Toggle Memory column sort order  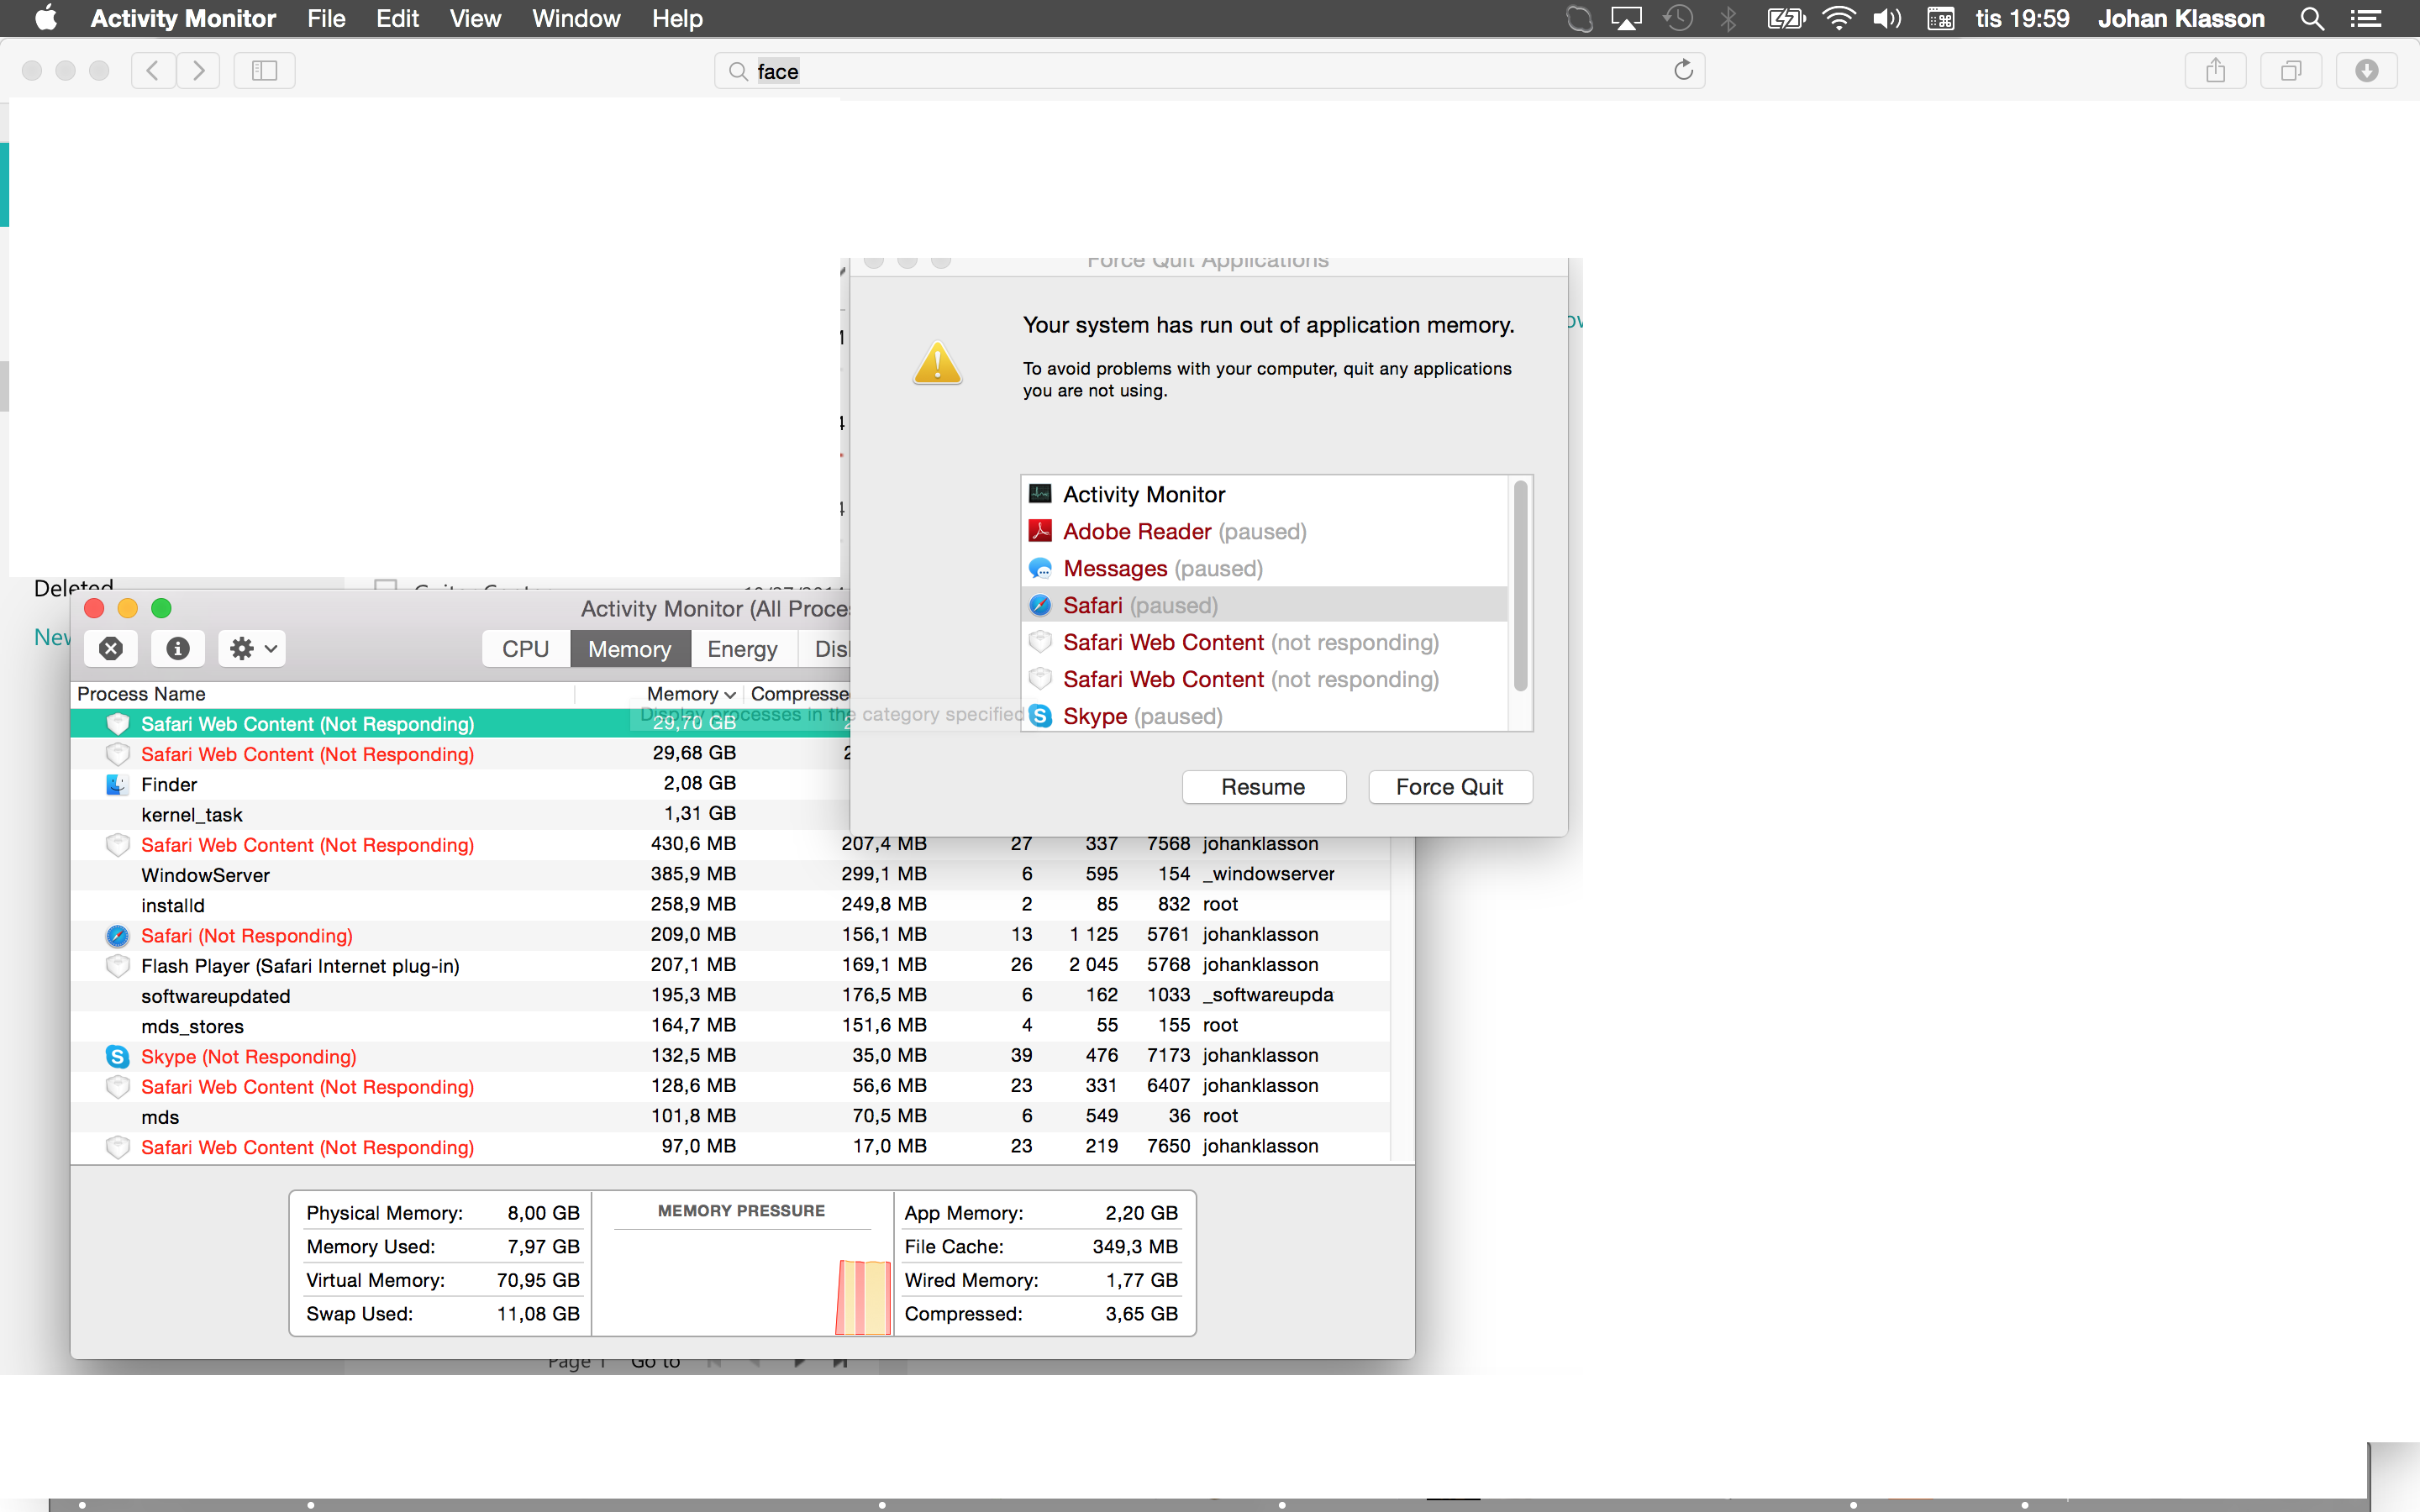click(x=690, y=694)
